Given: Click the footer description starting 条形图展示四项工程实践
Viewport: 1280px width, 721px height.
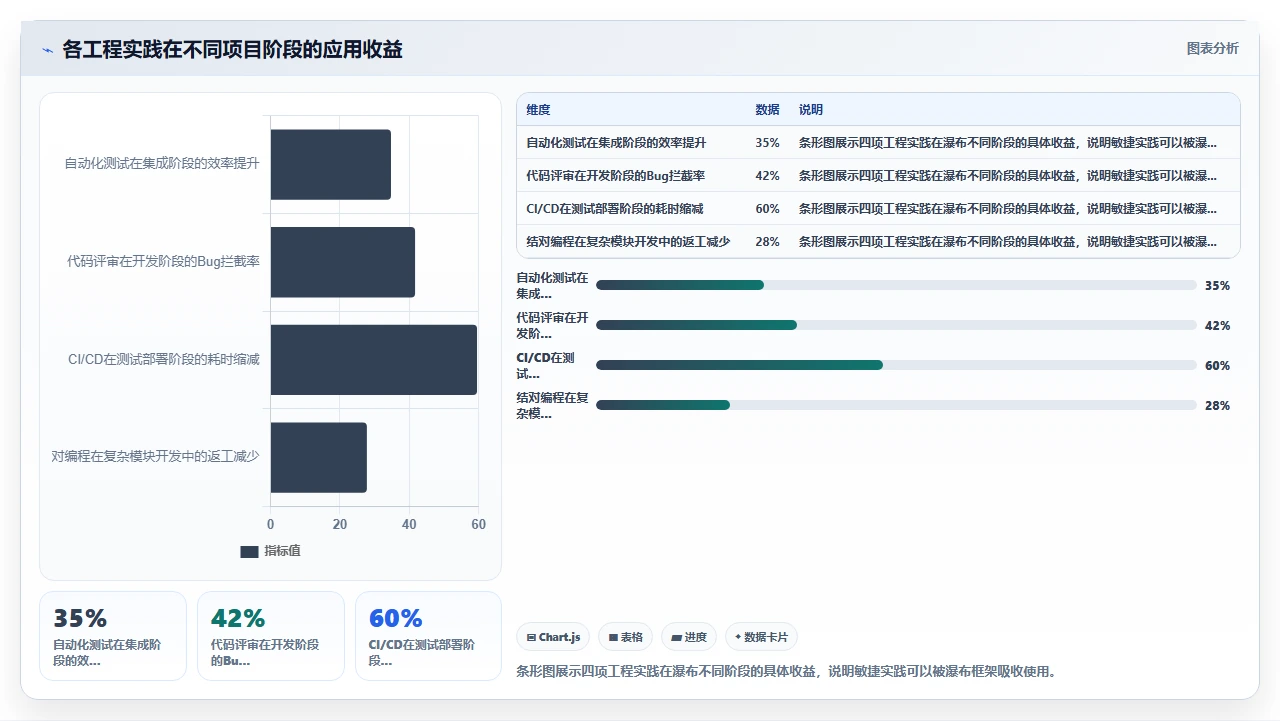Looking at the screenshot, I should click(x=786, y=671).
